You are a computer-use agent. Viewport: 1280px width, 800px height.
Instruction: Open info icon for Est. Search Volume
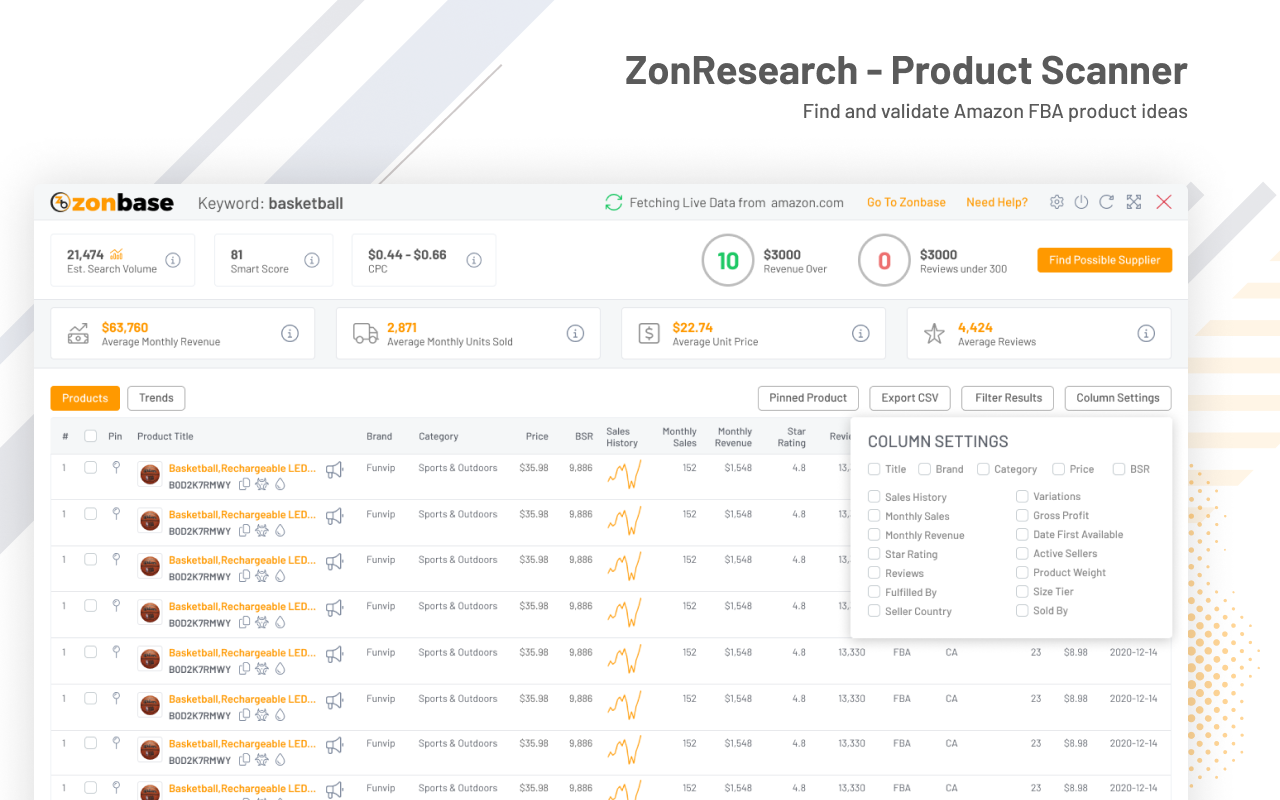pyautogui.click(x=173, y=260)
